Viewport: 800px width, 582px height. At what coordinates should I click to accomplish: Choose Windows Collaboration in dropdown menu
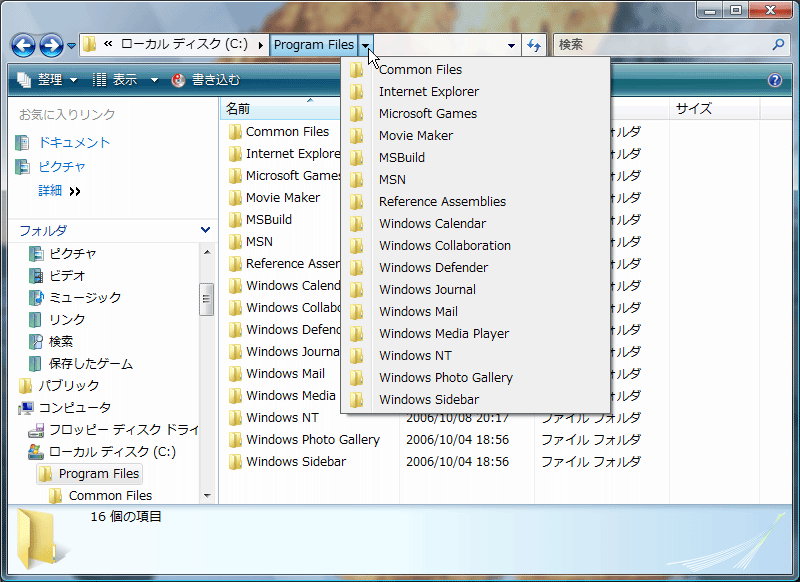[x=476, y=245]
